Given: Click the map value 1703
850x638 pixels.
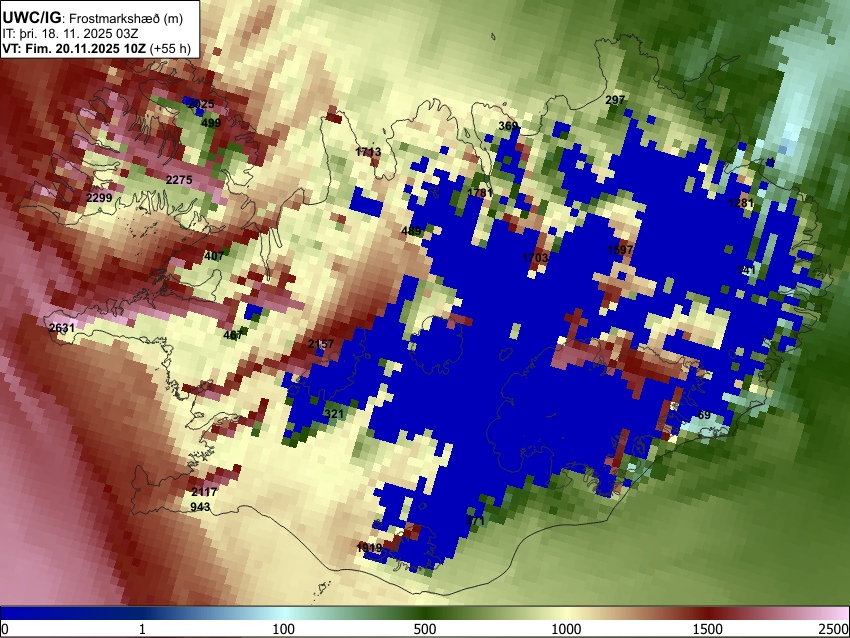Looking at the screenshot, I should tap(535, 258).
